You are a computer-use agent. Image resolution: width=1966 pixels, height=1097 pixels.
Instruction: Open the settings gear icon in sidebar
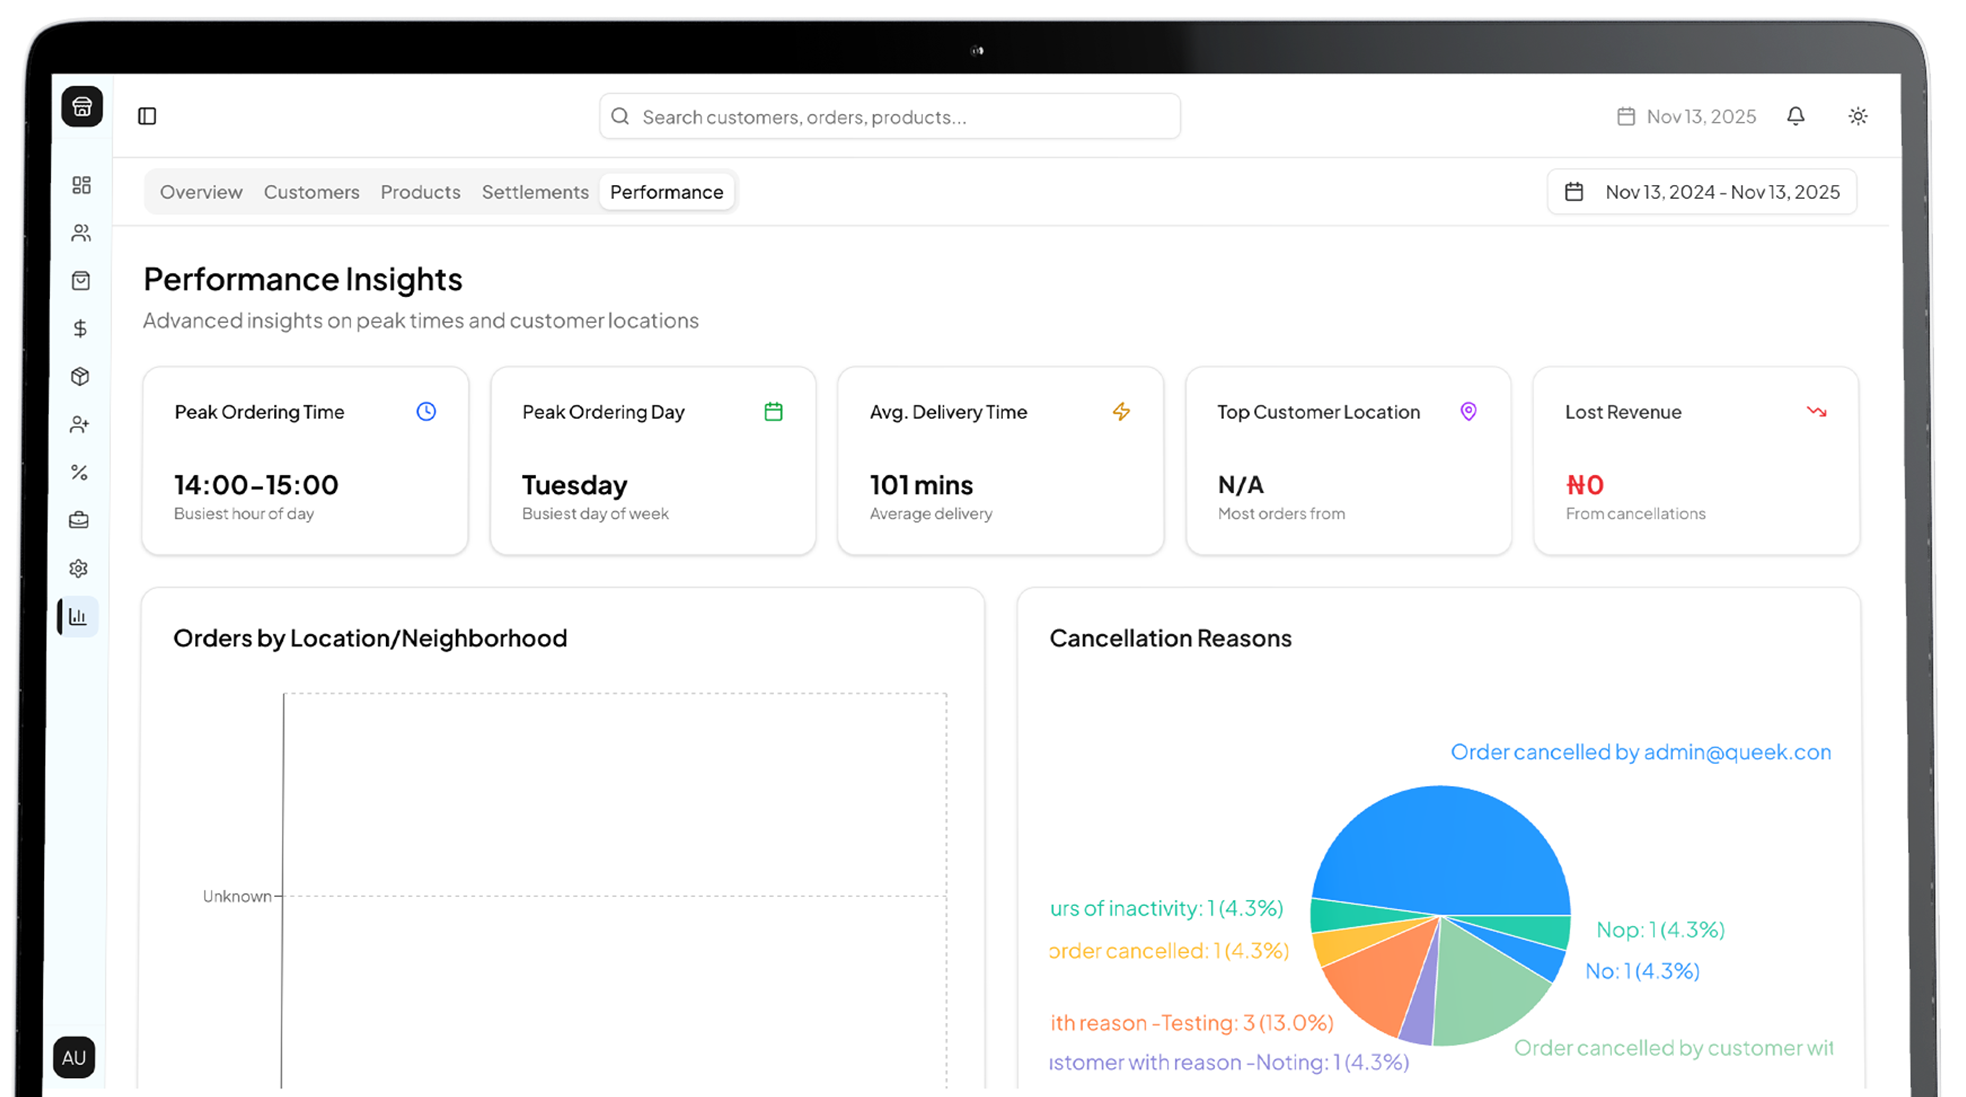(79, 568)
